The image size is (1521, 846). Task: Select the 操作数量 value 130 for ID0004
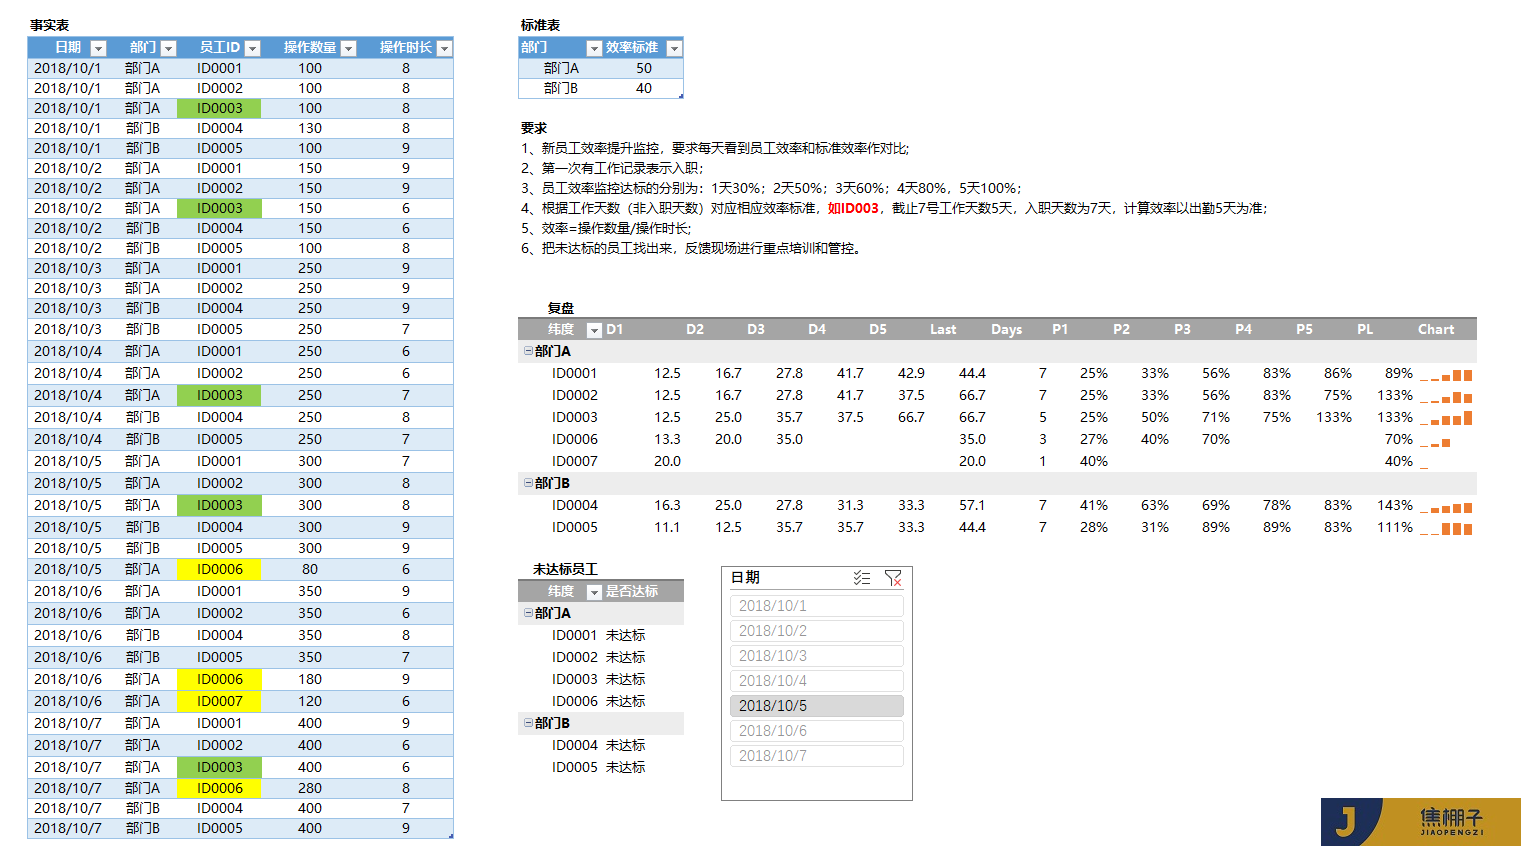click(x=310, y=128)
